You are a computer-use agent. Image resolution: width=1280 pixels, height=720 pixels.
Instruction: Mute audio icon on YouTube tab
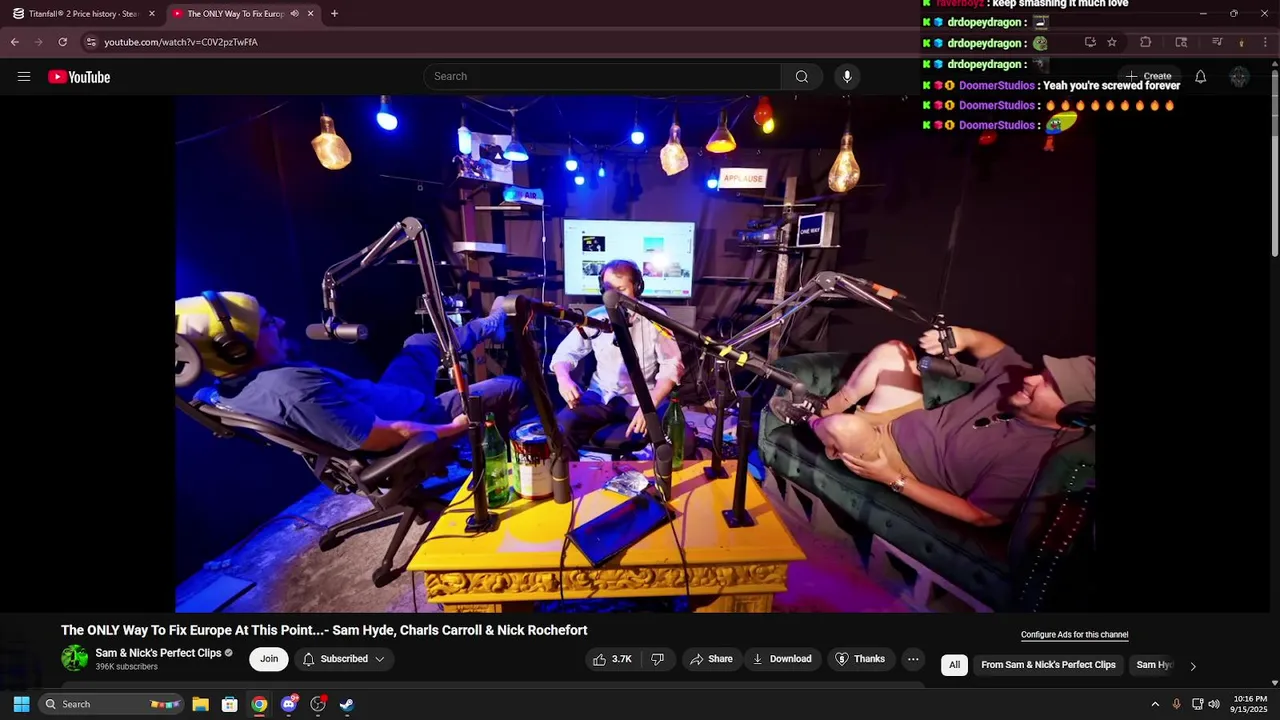pos(294,14)
